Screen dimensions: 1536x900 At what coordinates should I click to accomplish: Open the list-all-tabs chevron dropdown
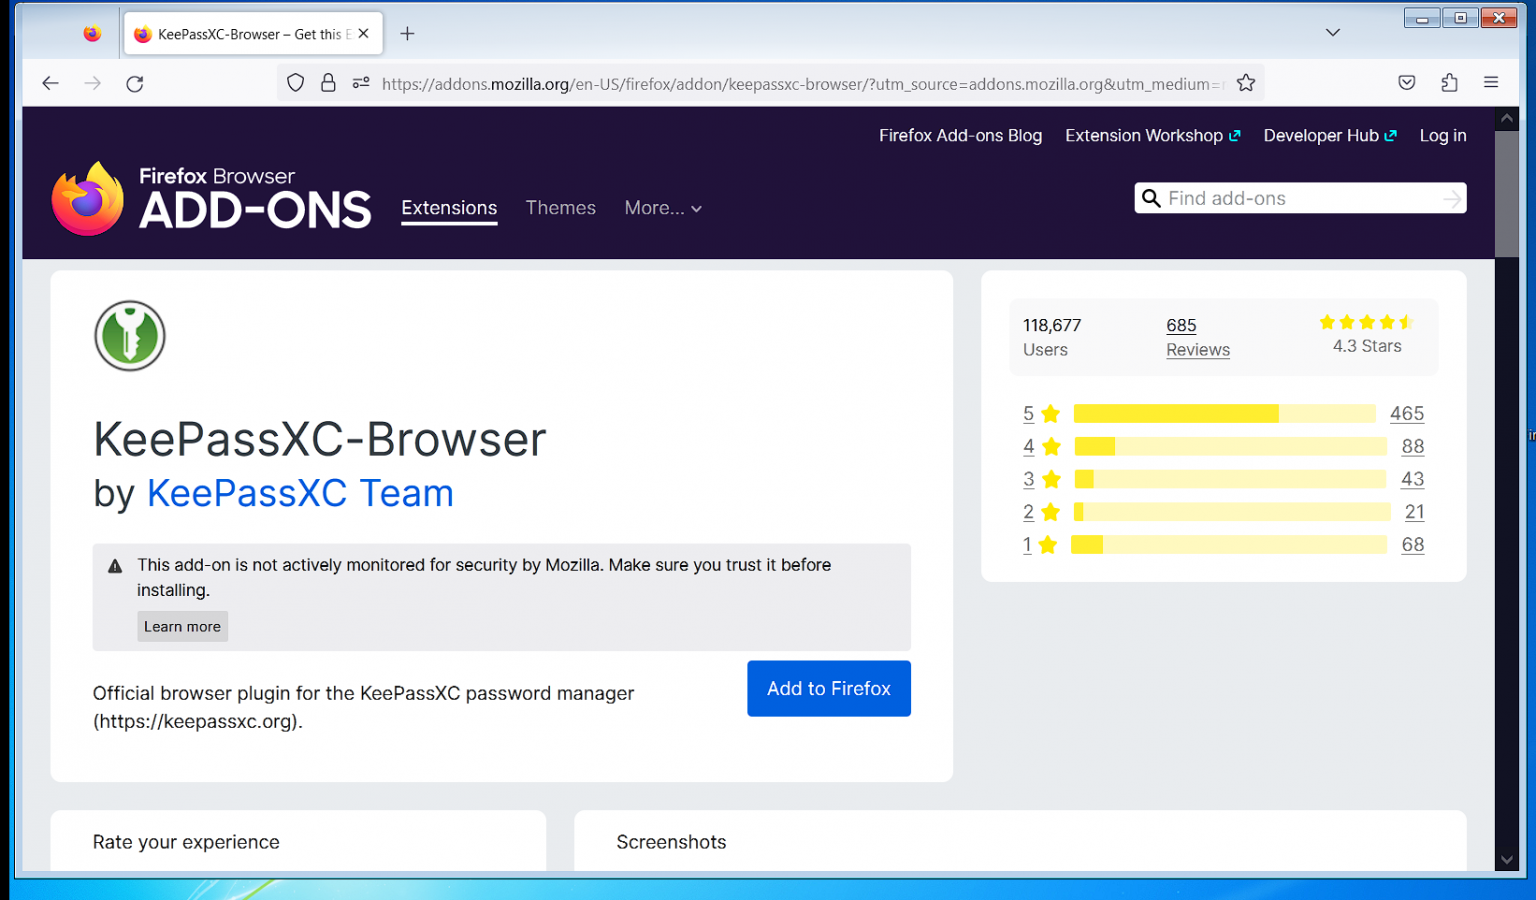click(1333, 32)
